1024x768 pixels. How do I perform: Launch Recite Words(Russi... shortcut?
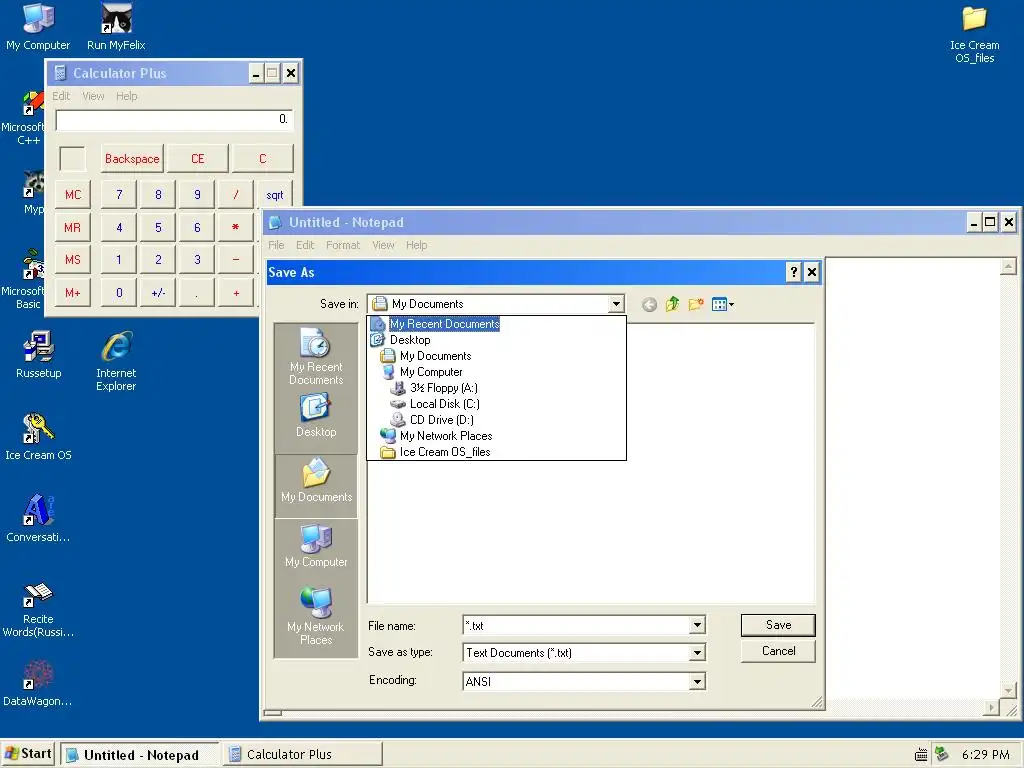(x=39, y=609)
